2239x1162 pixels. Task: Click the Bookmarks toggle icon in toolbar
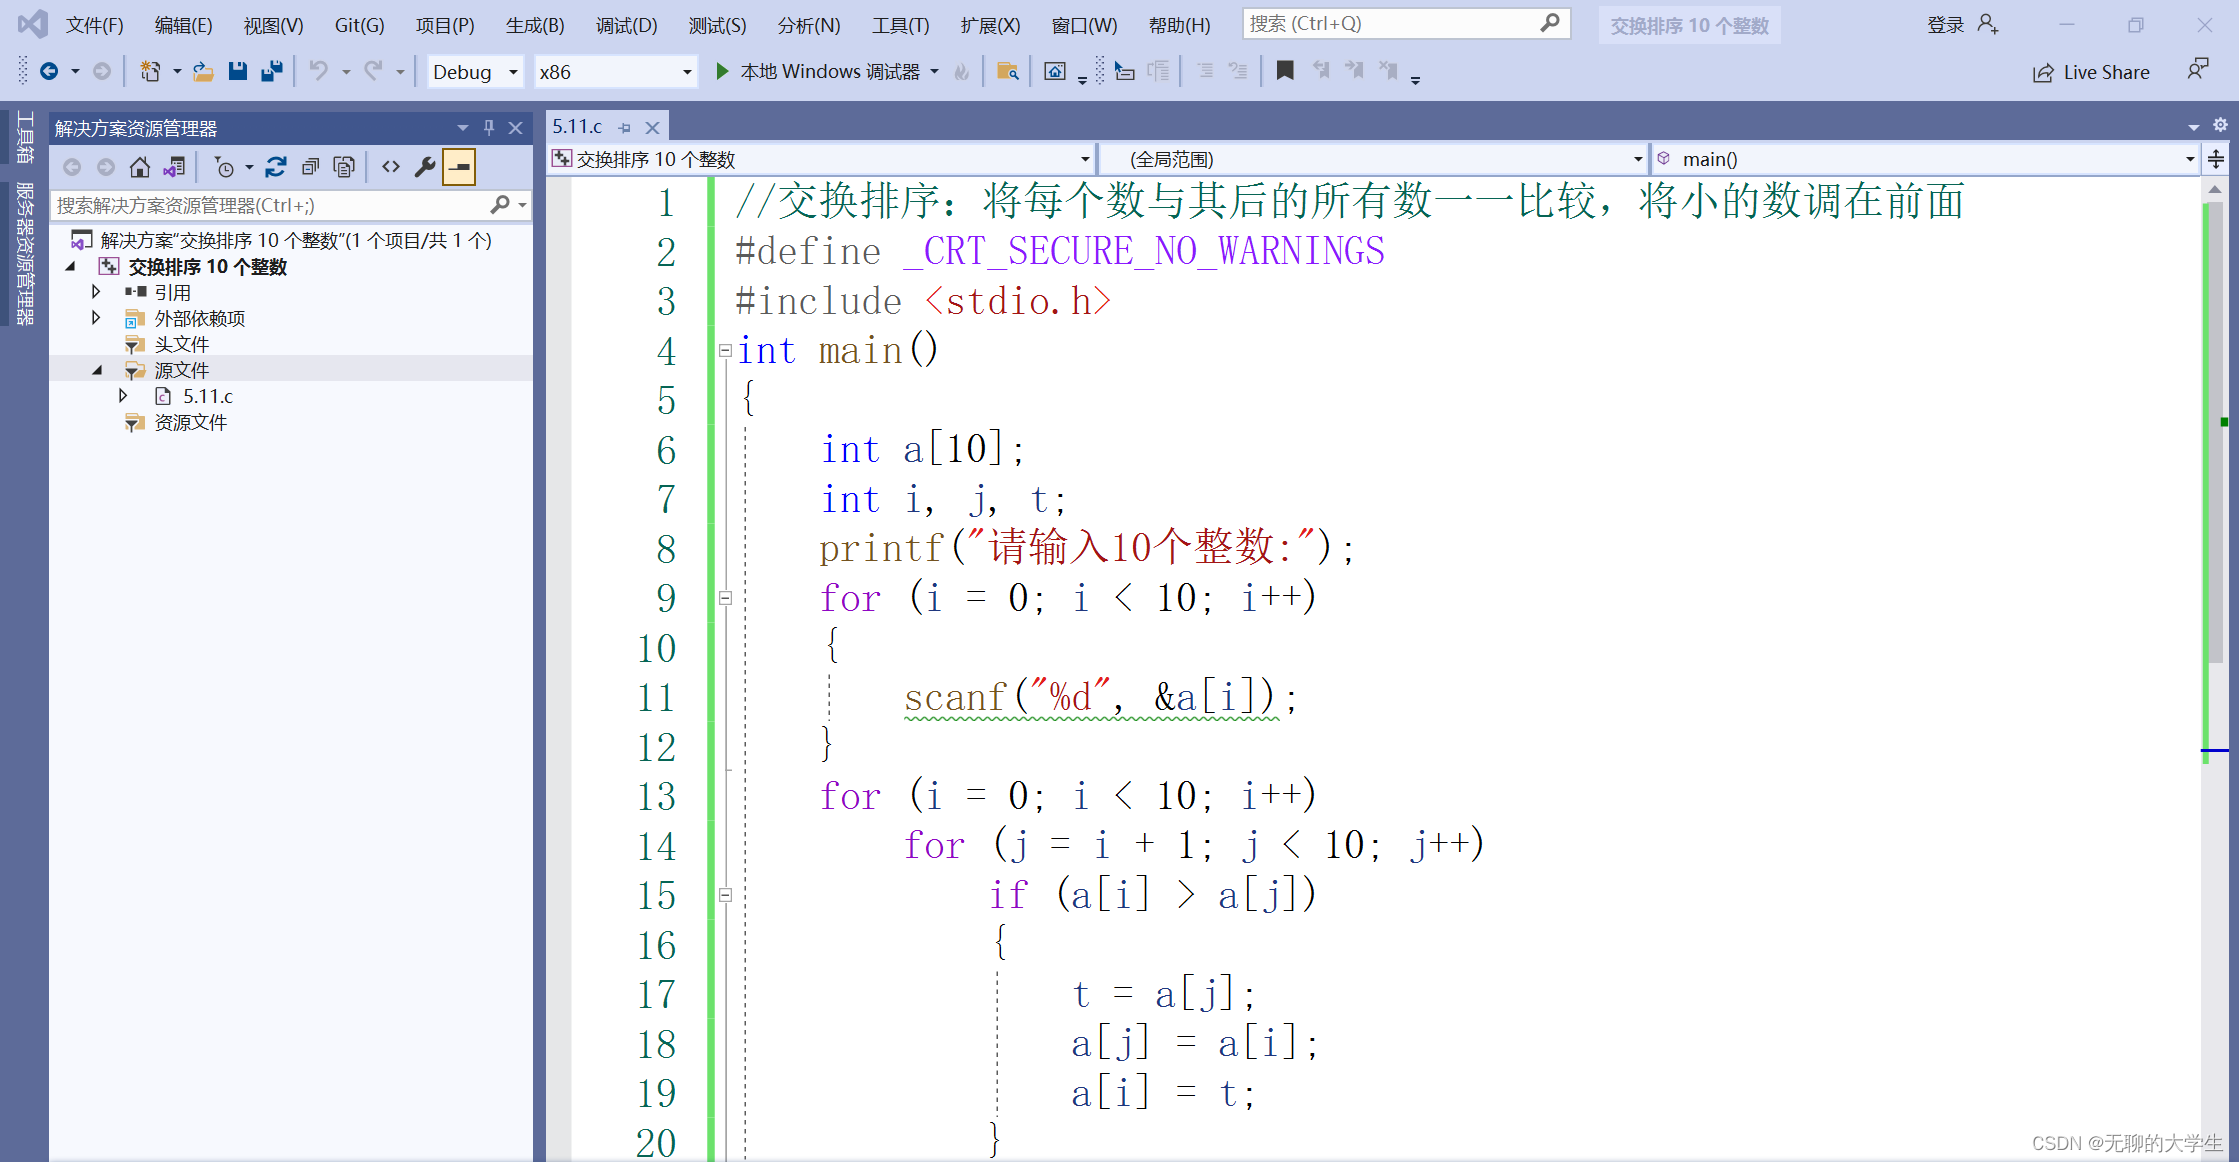(x=1282, y=73)
